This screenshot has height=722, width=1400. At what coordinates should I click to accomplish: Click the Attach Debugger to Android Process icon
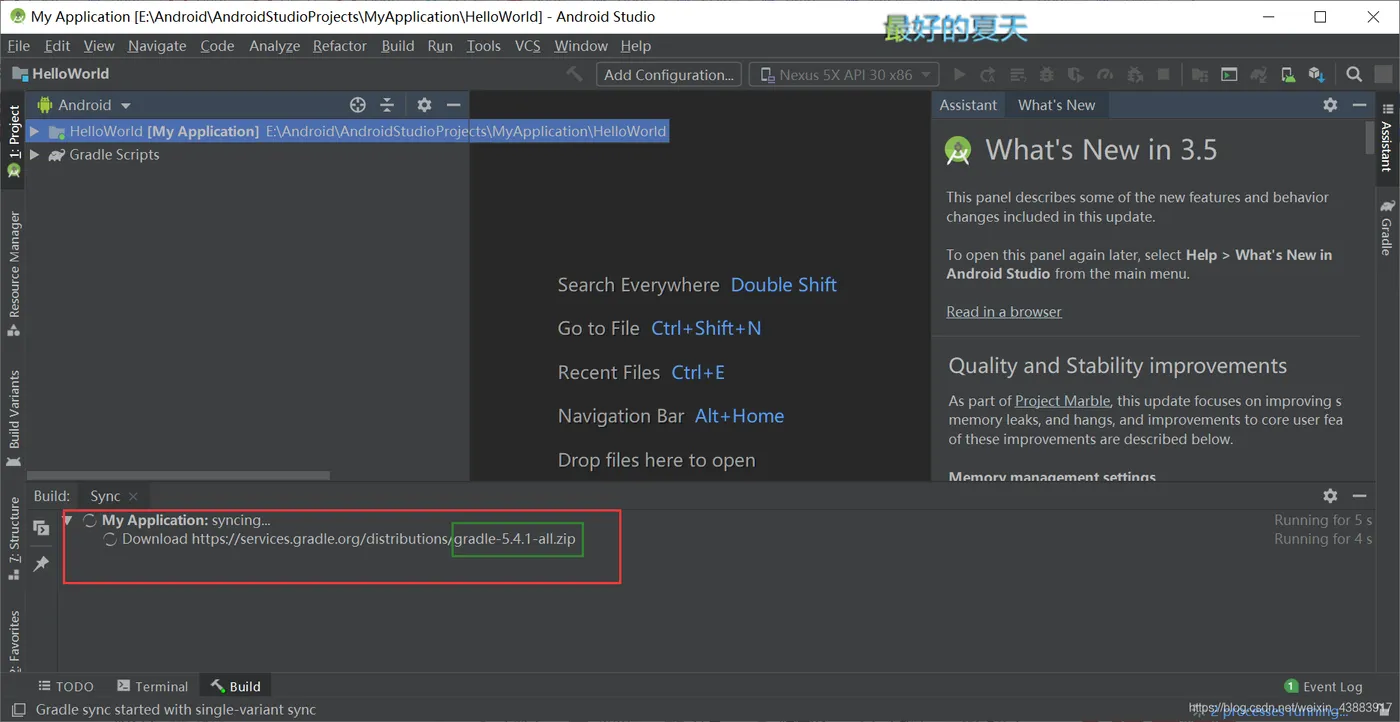[x=1135, y=74]
